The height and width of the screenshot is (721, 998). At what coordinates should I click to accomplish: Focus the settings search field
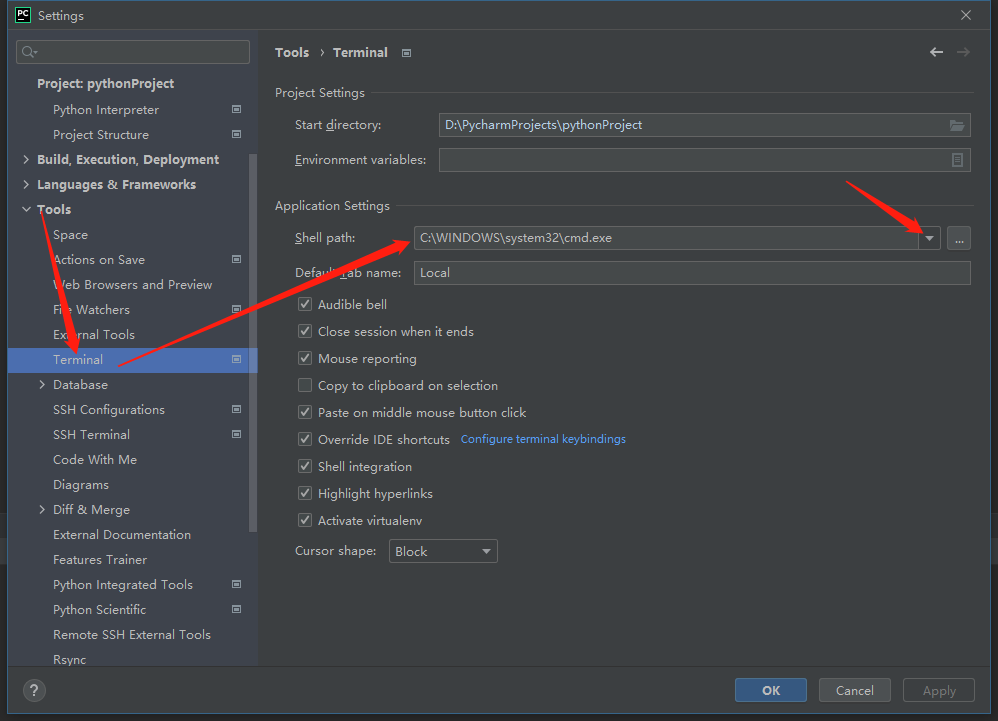coord(133,52)
